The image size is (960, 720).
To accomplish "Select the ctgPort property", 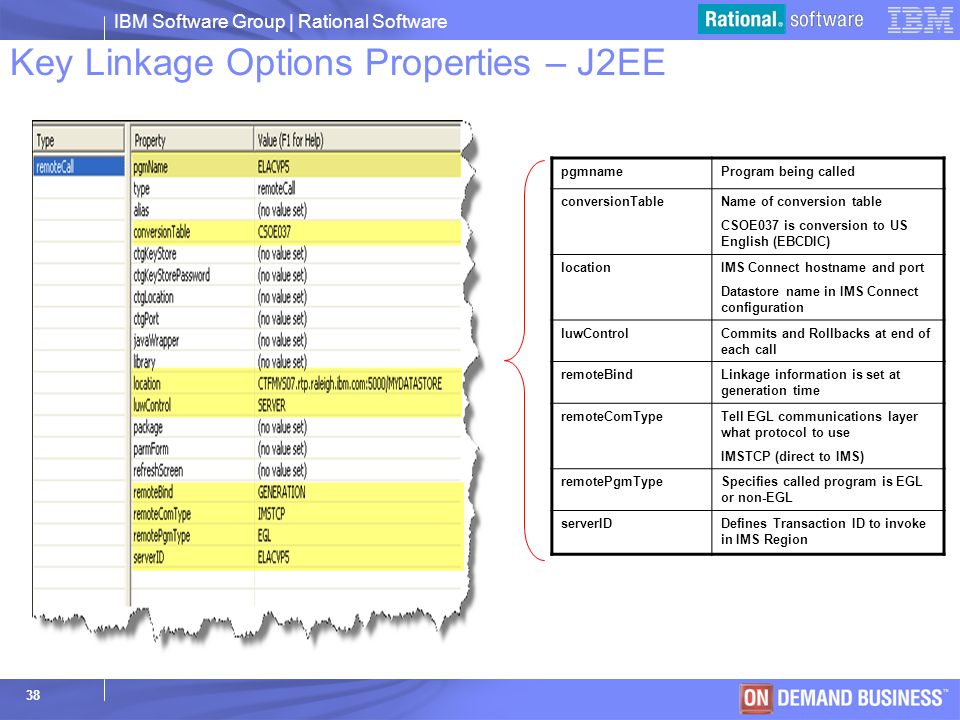I will click(146, 318).
